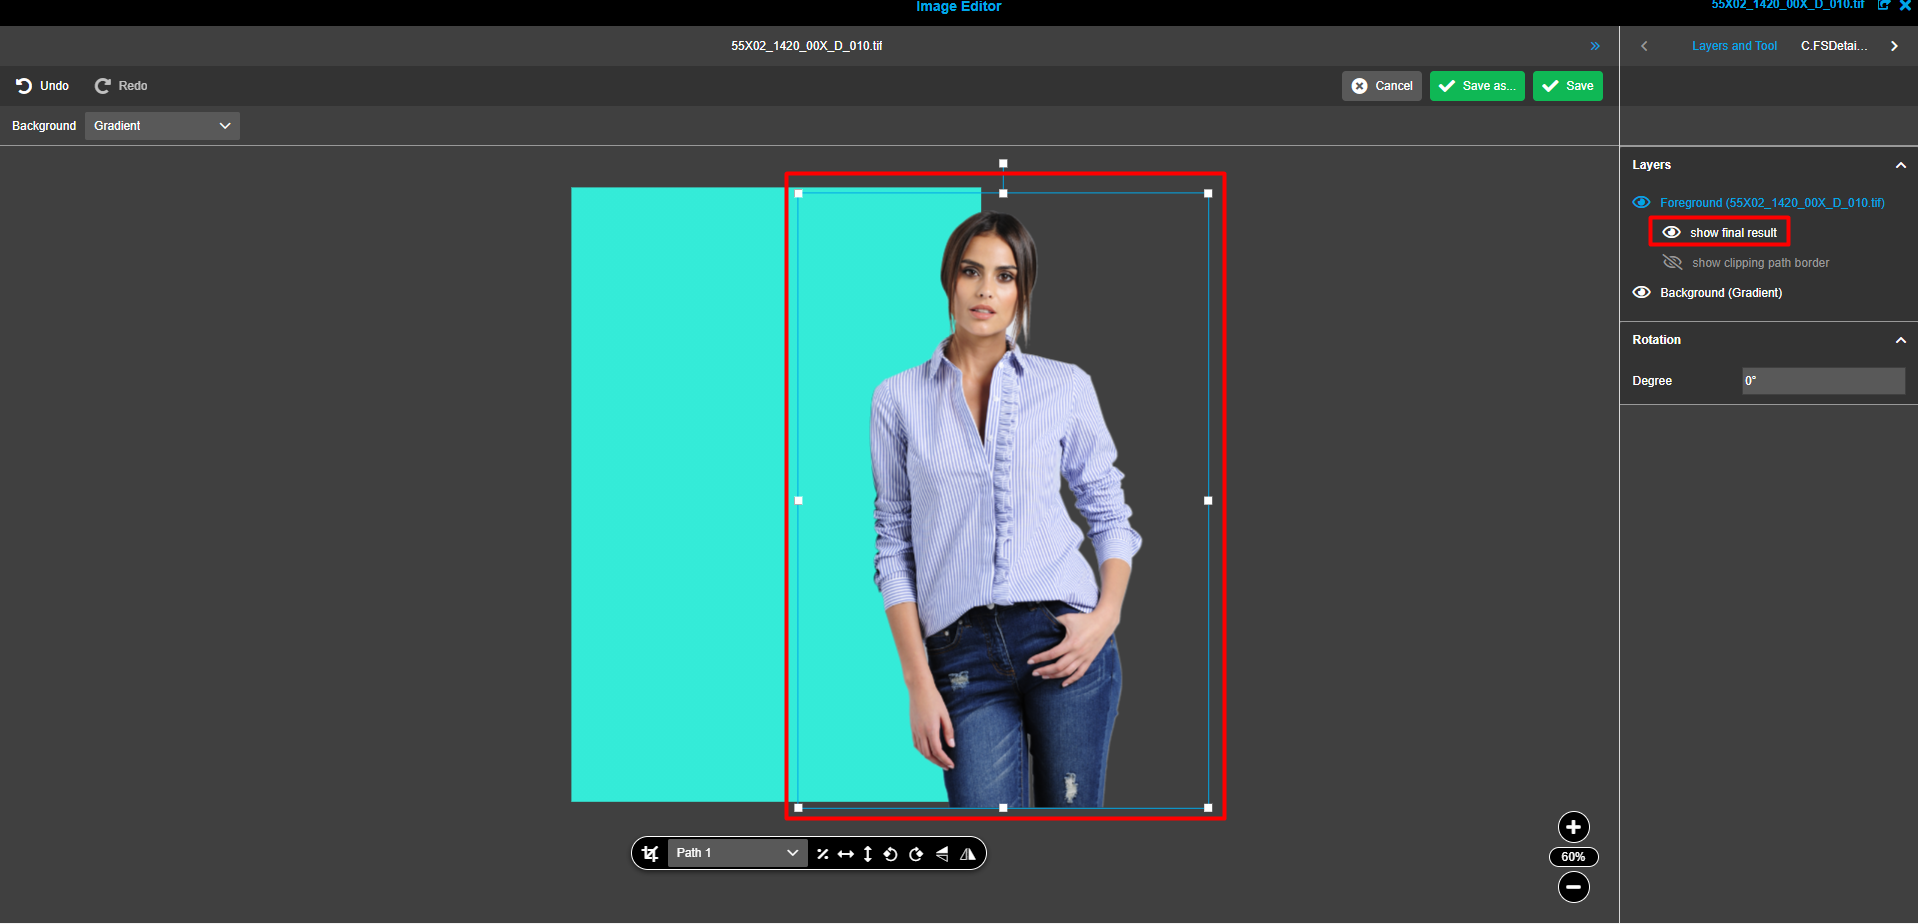The width and height of the screenshot is (1918, 924).
Task: Select the Layers and Tool tab
Action: point(1734,45)
